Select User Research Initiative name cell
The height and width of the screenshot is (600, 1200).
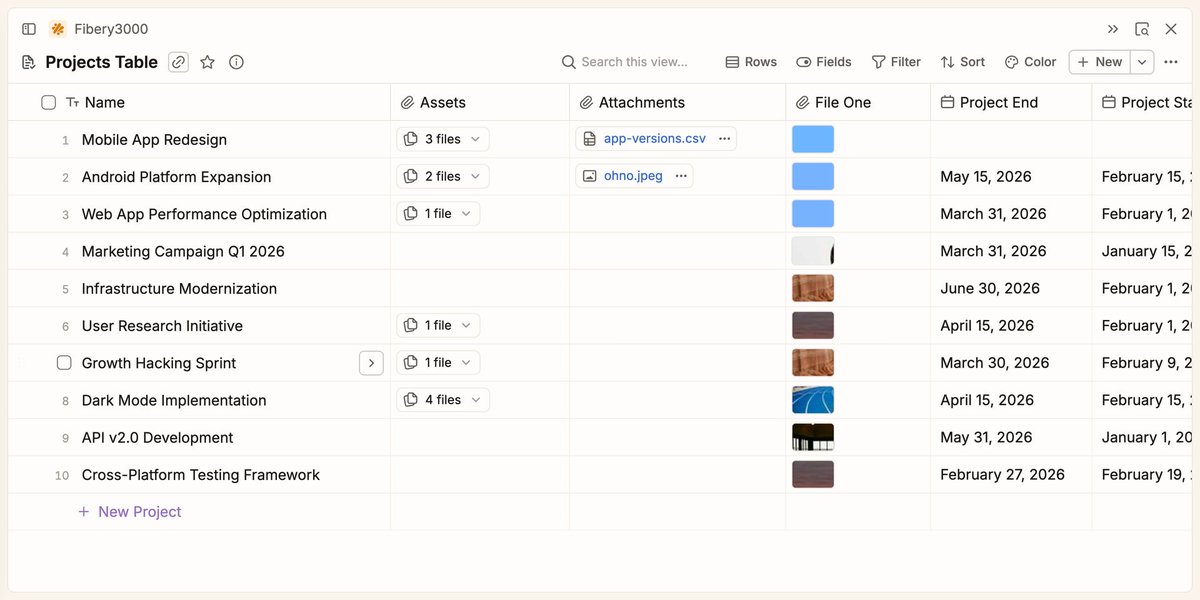[162, 326]
